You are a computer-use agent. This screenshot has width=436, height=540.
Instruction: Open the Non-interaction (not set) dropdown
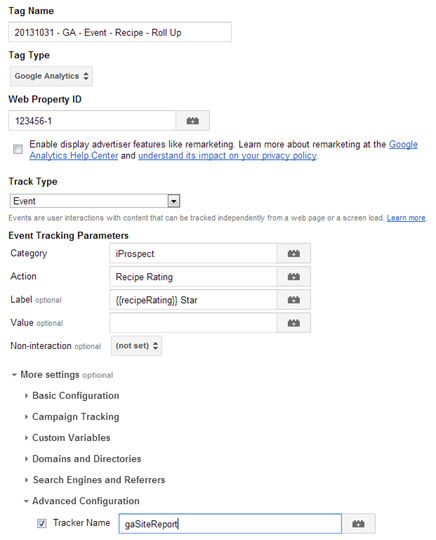click(x=136, y=345)
